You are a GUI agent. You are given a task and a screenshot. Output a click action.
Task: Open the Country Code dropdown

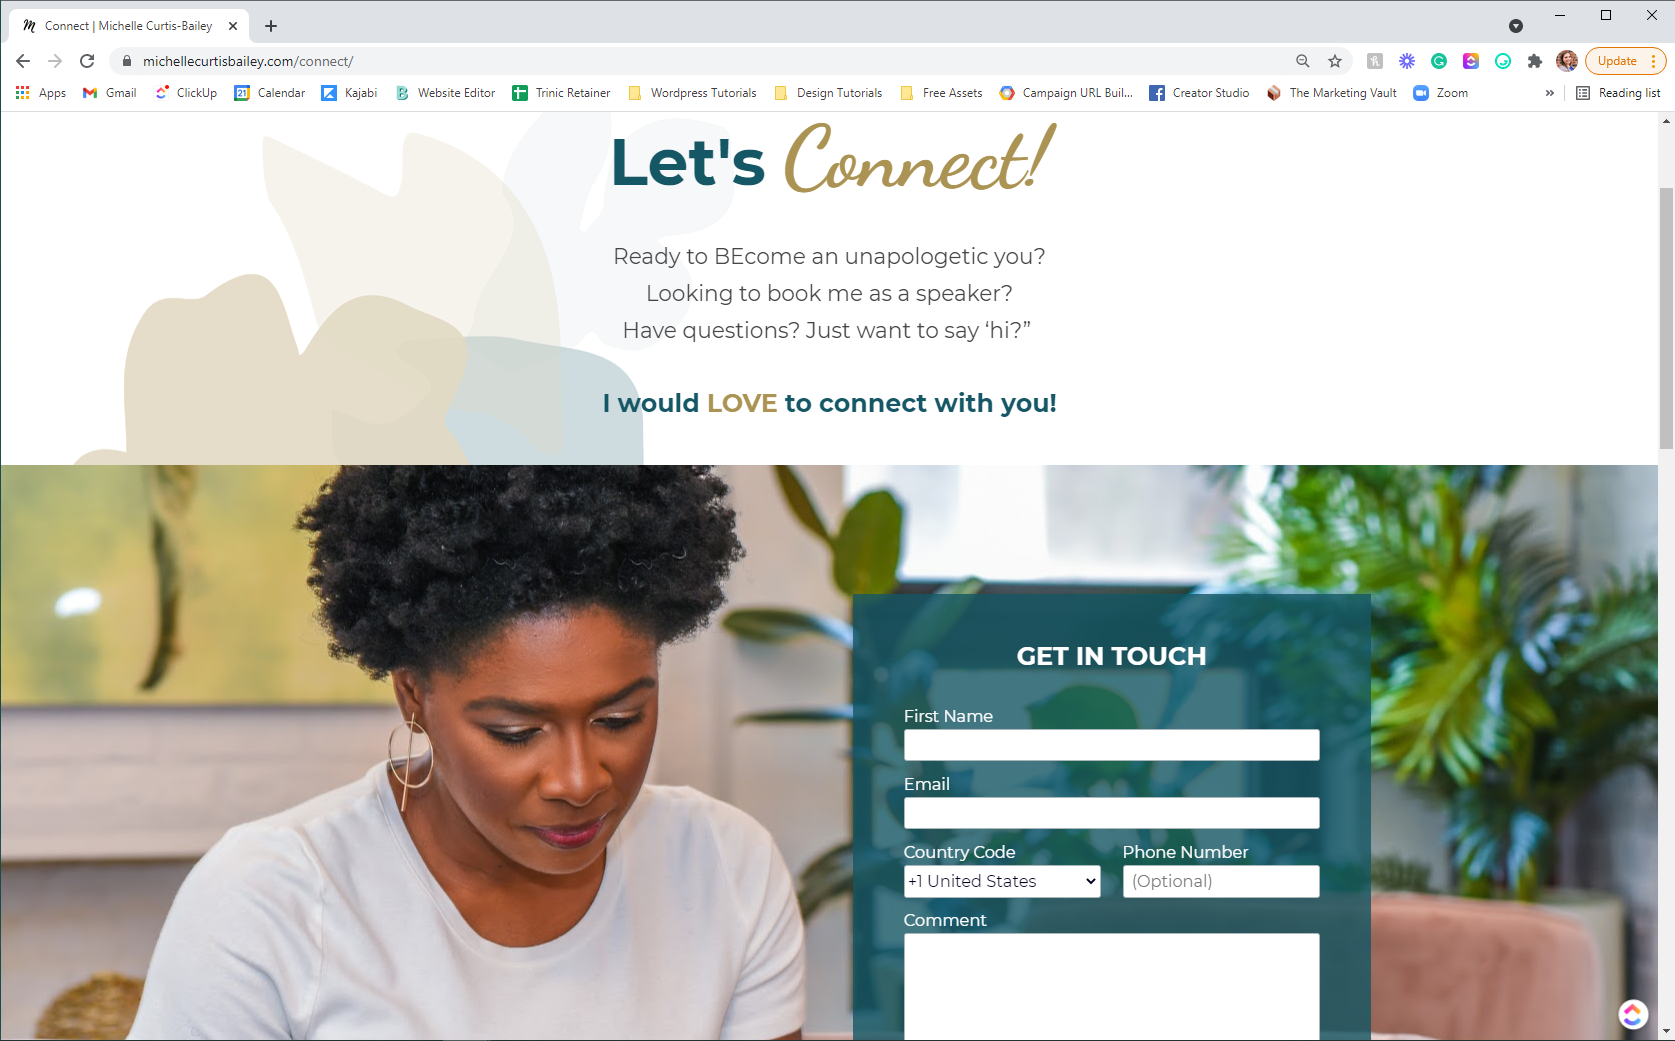[x=1002, y=881]
